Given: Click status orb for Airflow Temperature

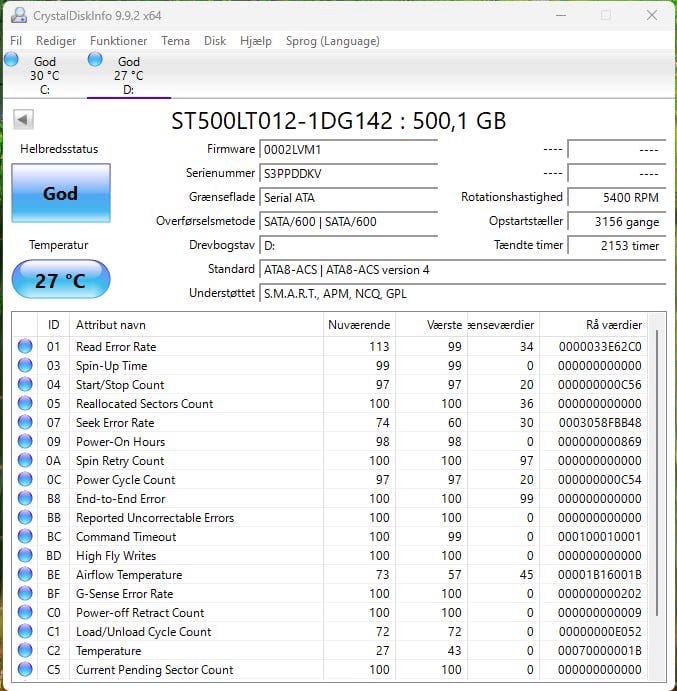Looking at the screenshot, I should [x=25, y=574].
